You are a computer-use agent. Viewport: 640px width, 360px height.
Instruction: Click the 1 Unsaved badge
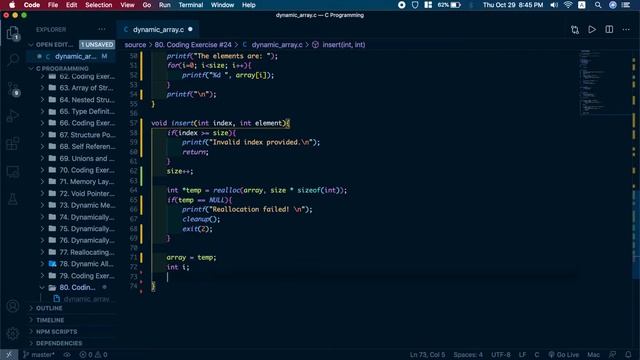pyautogui.click(x=97, y=44)
